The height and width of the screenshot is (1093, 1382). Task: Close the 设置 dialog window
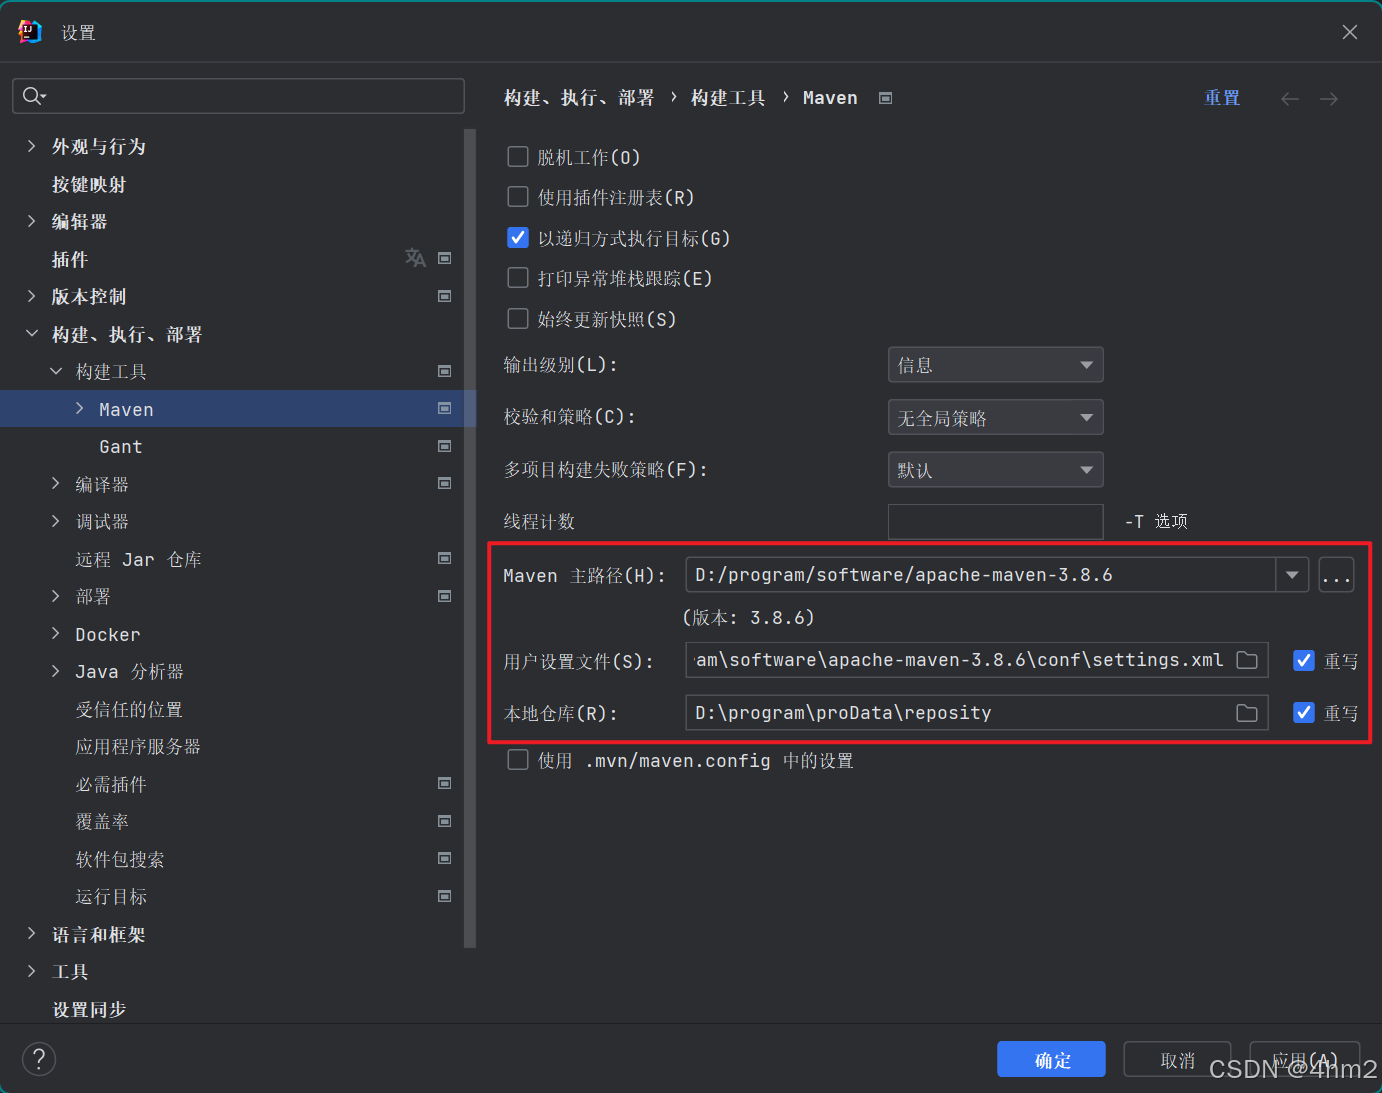pyautogui.click(x=1350, y=32)
